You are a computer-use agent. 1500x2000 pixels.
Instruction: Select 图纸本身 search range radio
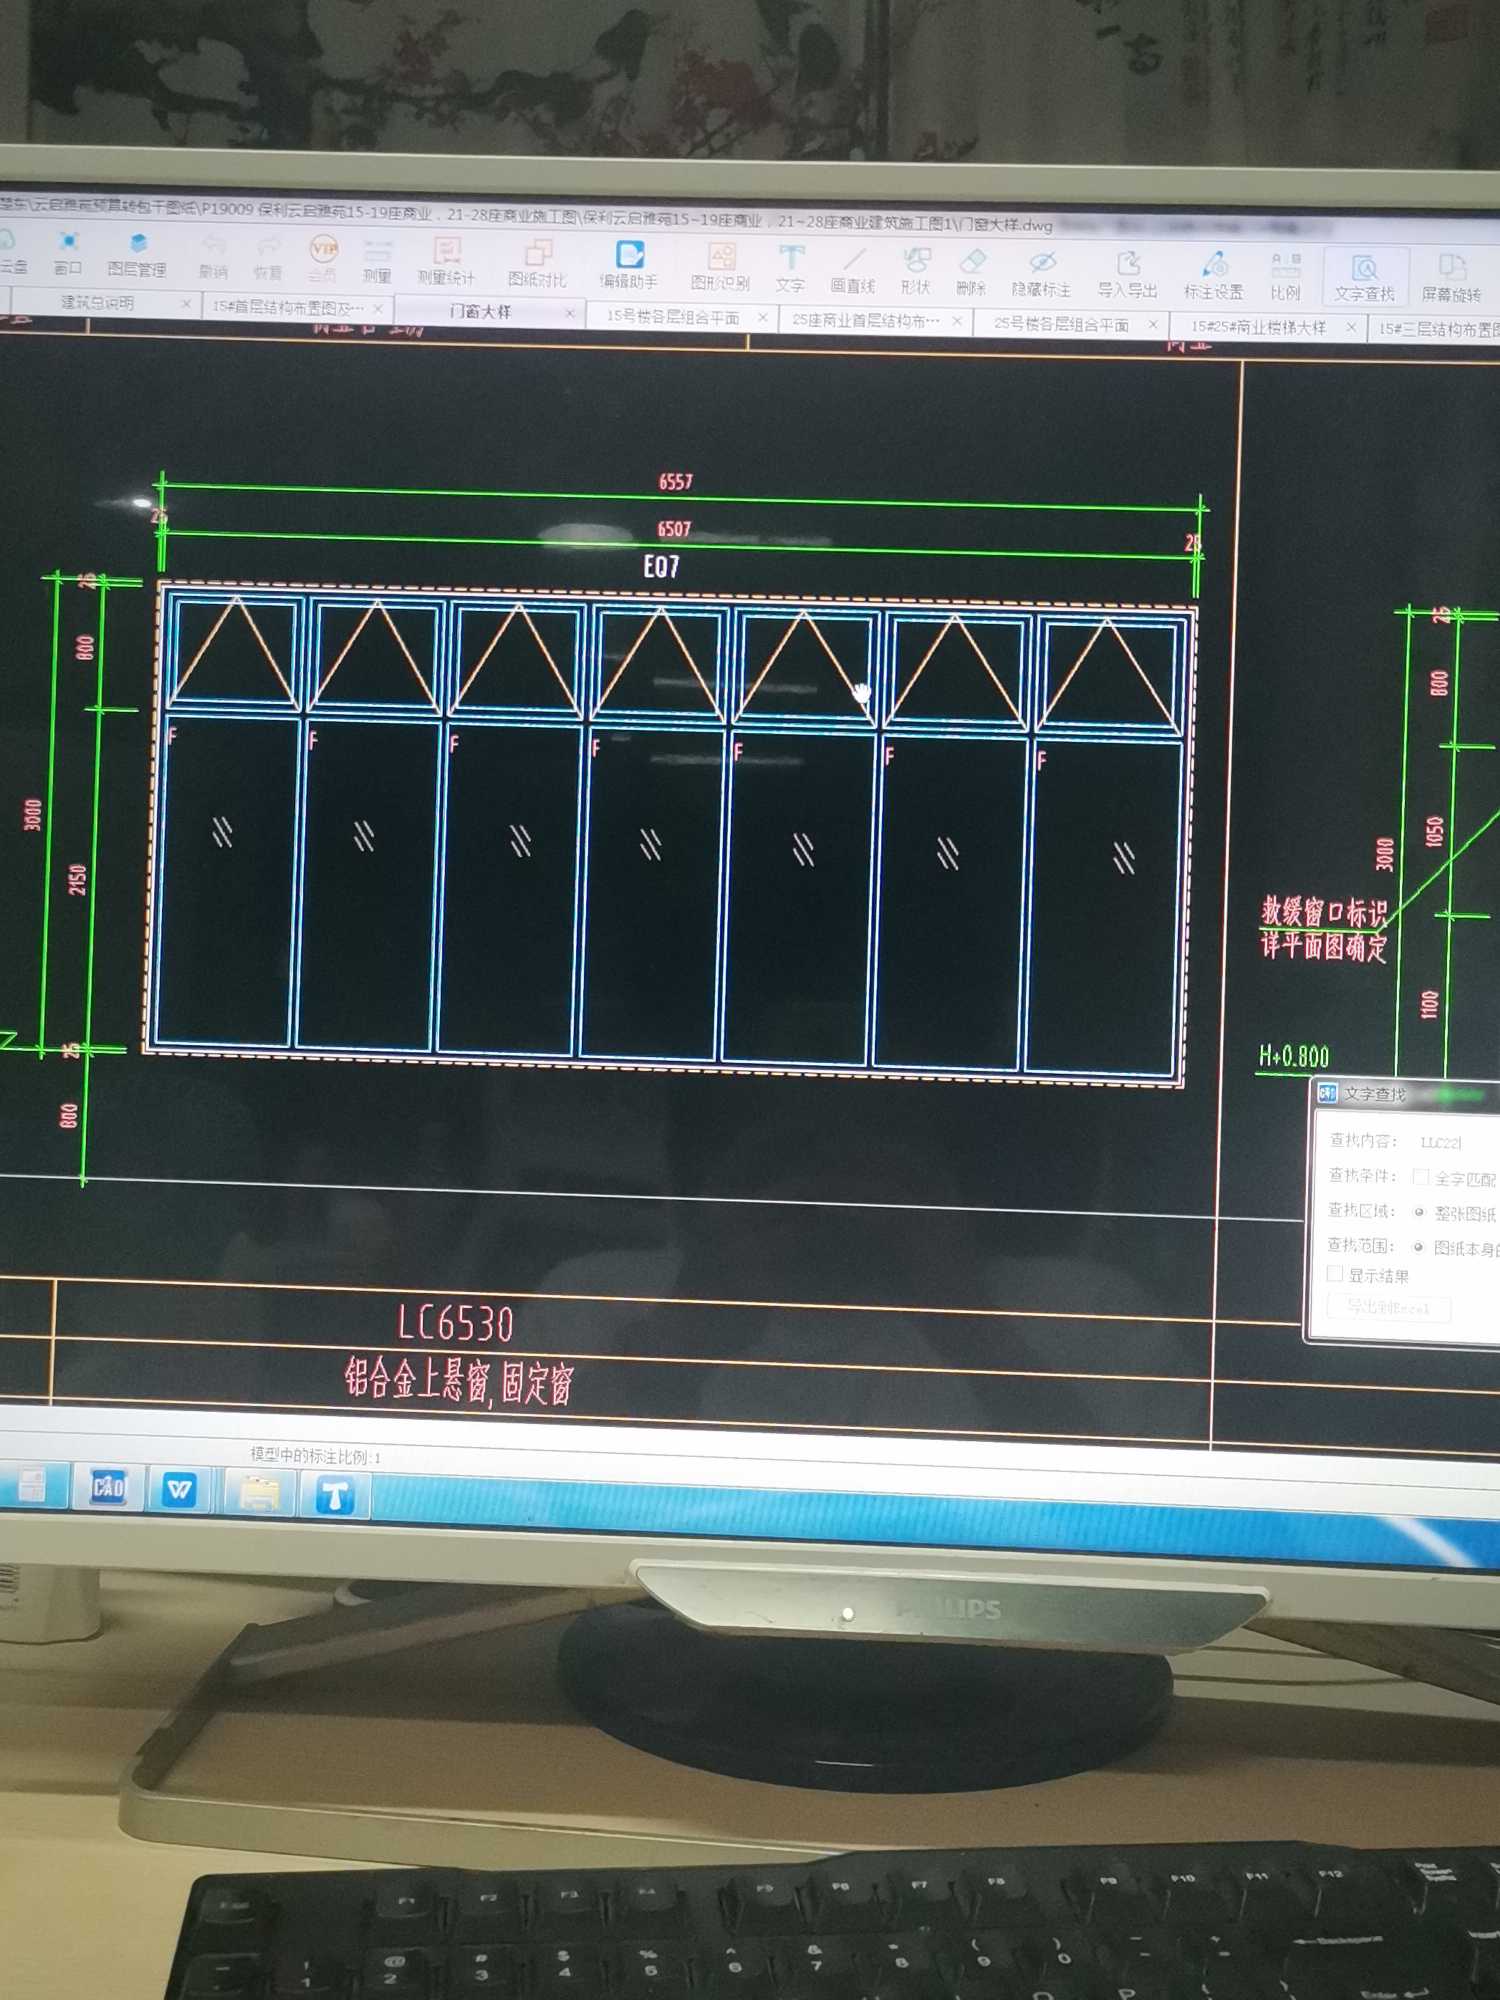tap(1417, 1247)
